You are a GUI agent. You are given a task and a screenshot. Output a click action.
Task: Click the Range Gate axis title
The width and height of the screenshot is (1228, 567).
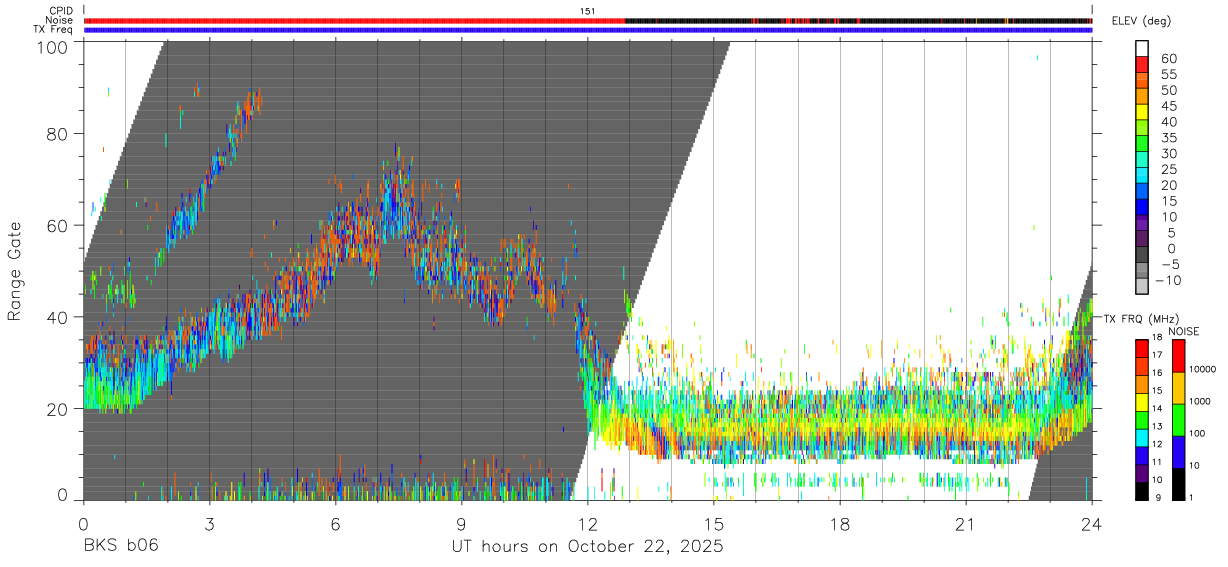15,271
